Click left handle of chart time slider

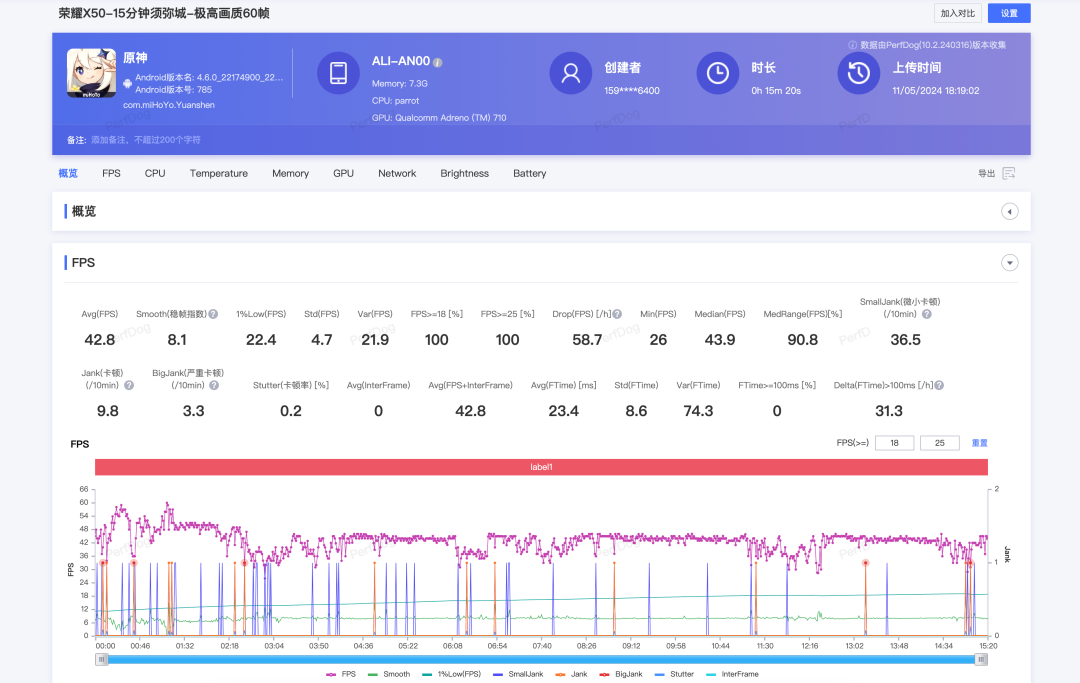(102, 659)
